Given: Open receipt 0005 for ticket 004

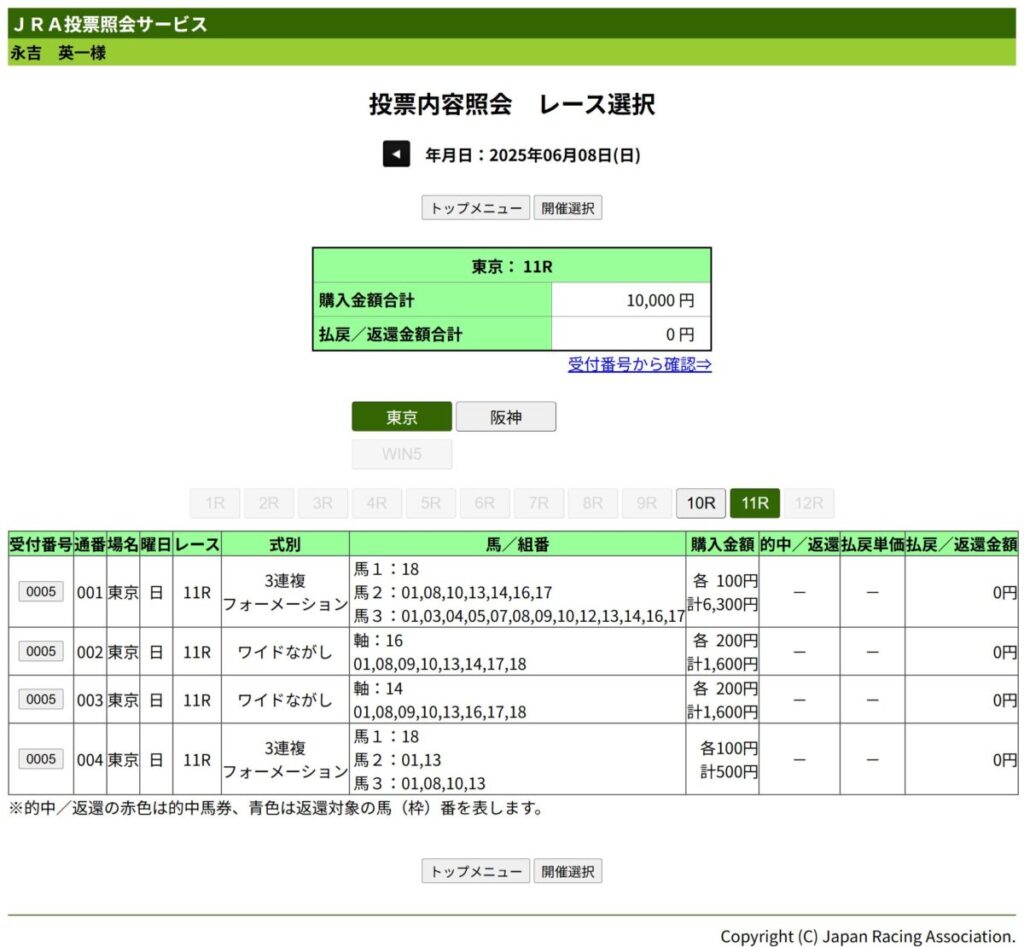Looking at the screenshot, I should pyautogui.click(x=41, y=759).
